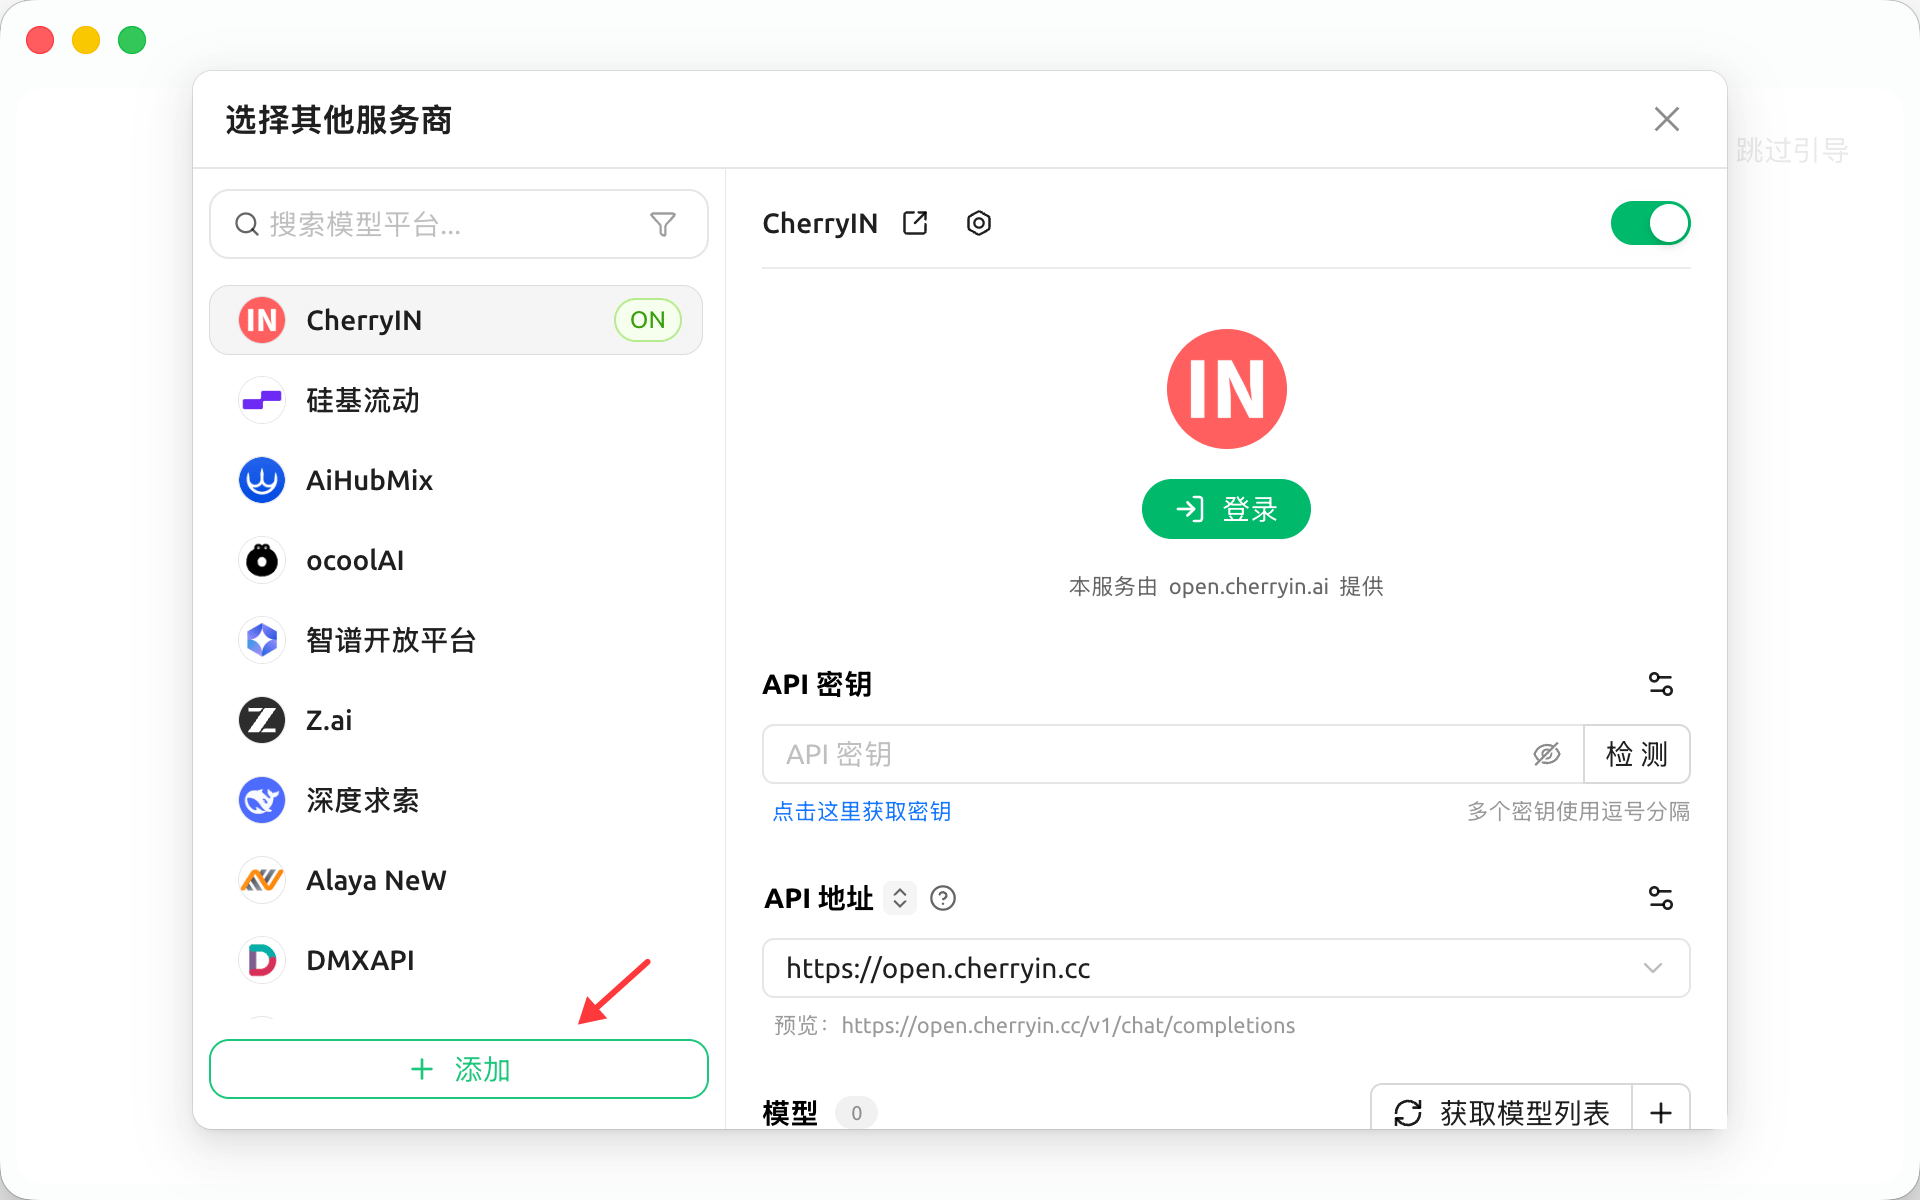This screenshot has height=1200, width=1920.
Task: Select the Z.ai provider
Action: pos(456,720)
